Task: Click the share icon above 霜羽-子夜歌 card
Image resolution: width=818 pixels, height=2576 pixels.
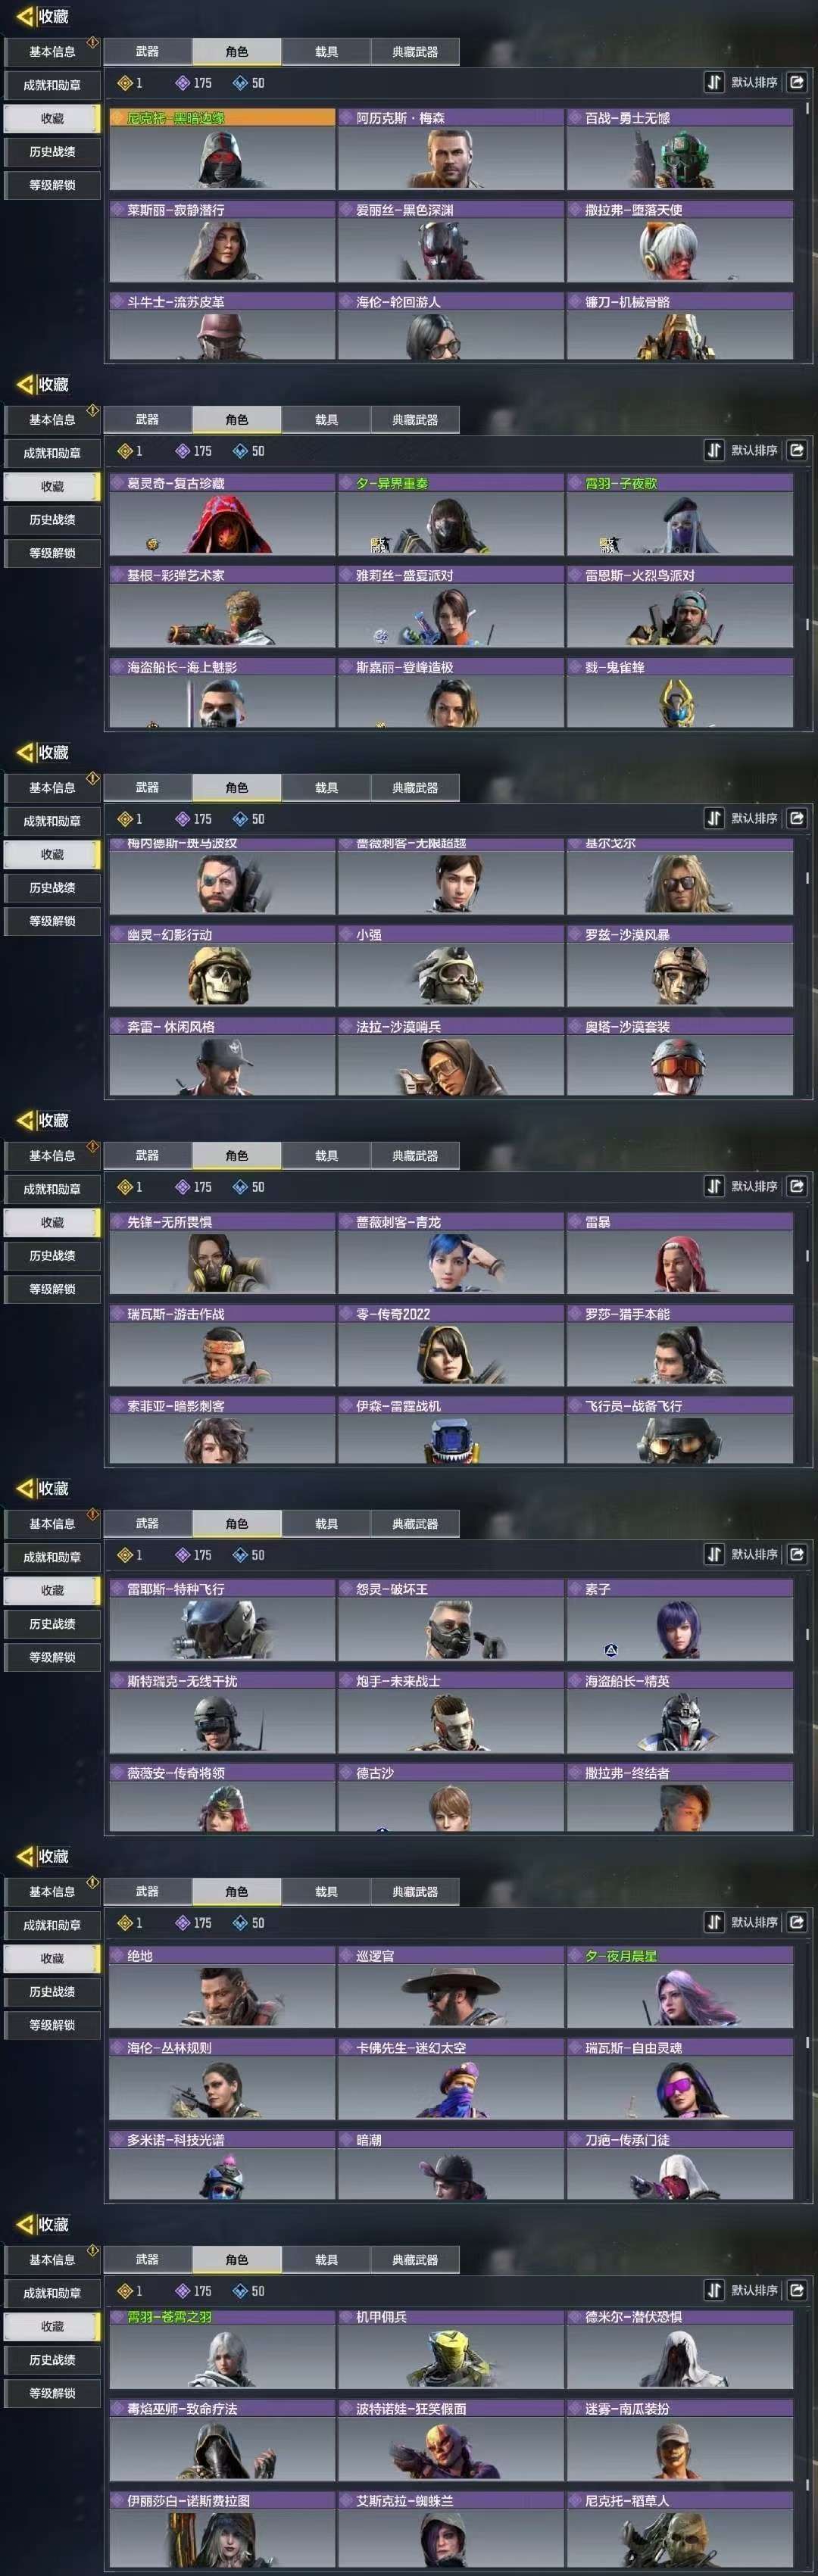Action: 796,450
